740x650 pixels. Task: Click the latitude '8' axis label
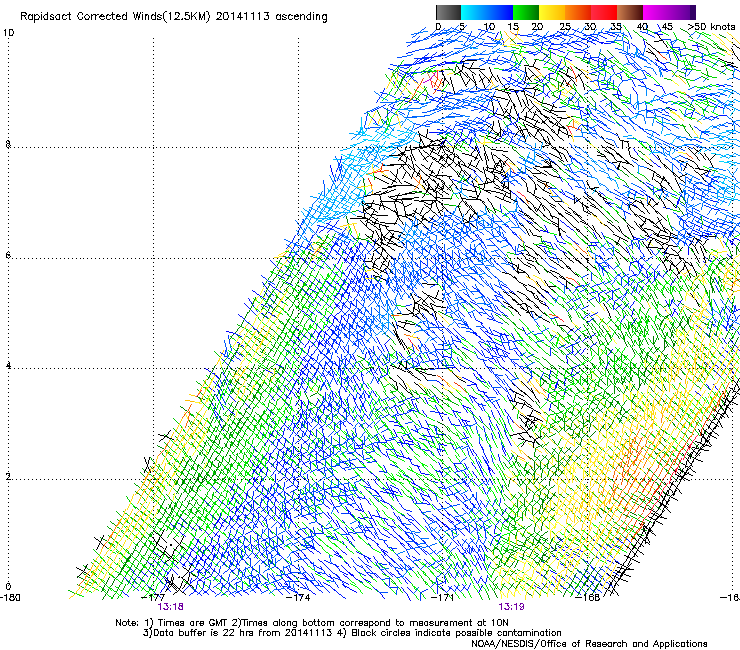coord(8,144)
